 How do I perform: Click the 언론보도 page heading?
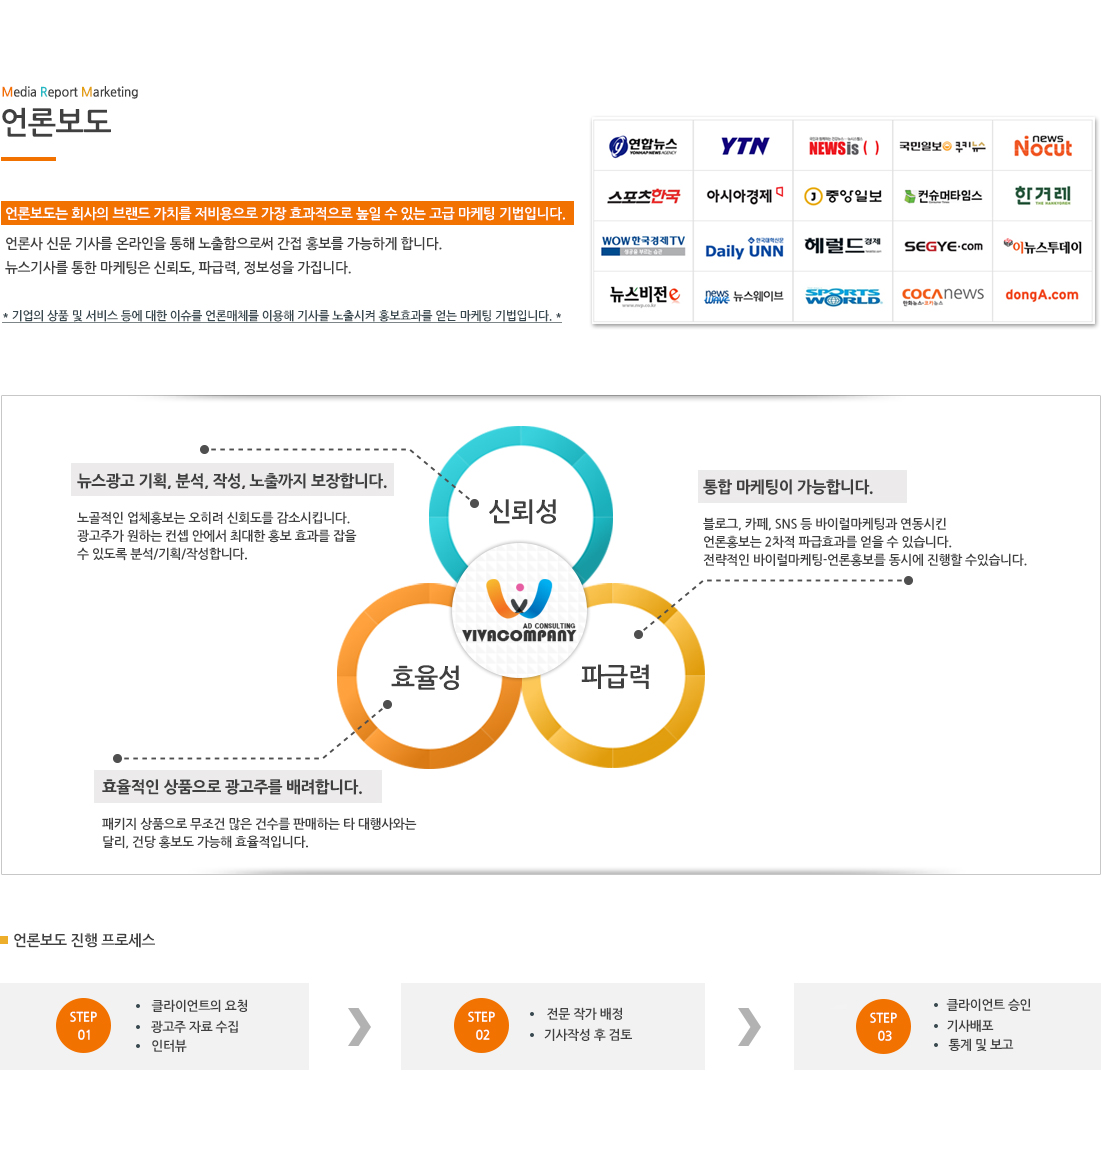pyautogui.click(x=56, y=121)
